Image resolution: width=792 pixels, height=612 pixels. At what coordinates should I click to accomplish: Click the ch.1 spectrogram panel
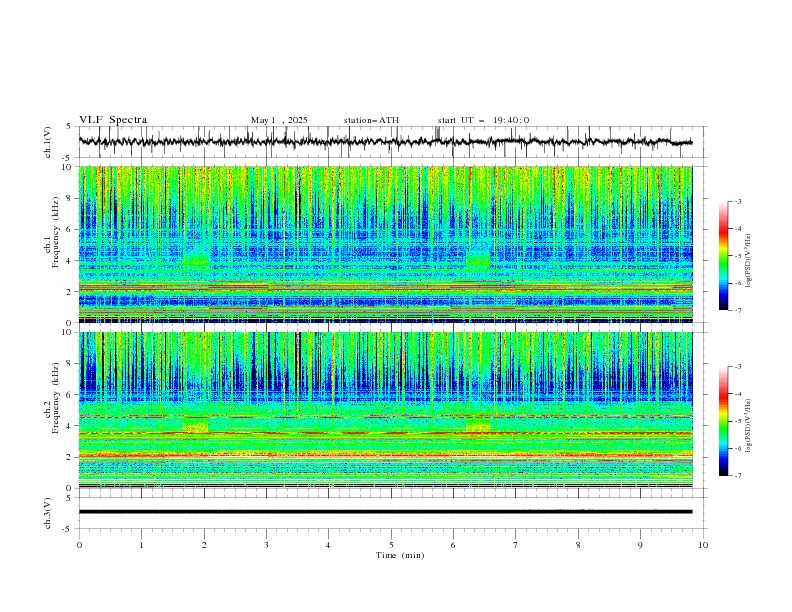pos(385,244)
